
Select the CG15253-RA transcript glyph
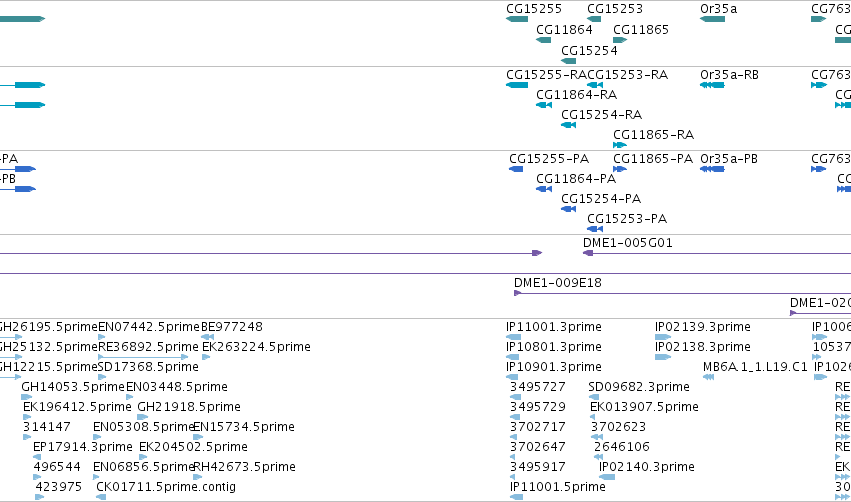point(595,85)
